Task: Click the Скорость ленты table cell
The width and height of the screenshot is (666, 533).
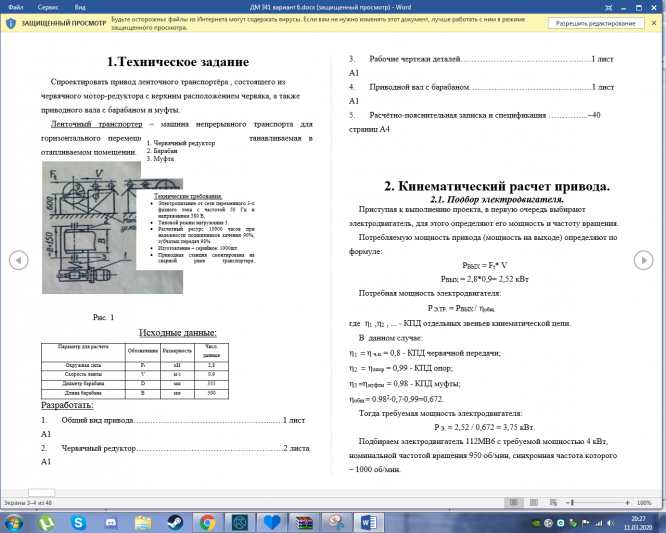Action: point(83,374)
